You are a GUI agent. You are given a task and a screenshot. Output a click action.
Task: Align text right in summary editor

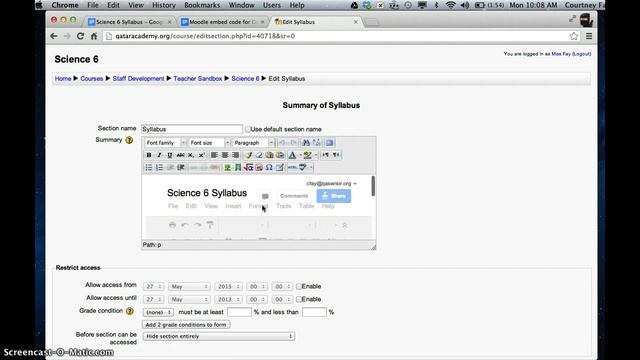tap(235, 155)
